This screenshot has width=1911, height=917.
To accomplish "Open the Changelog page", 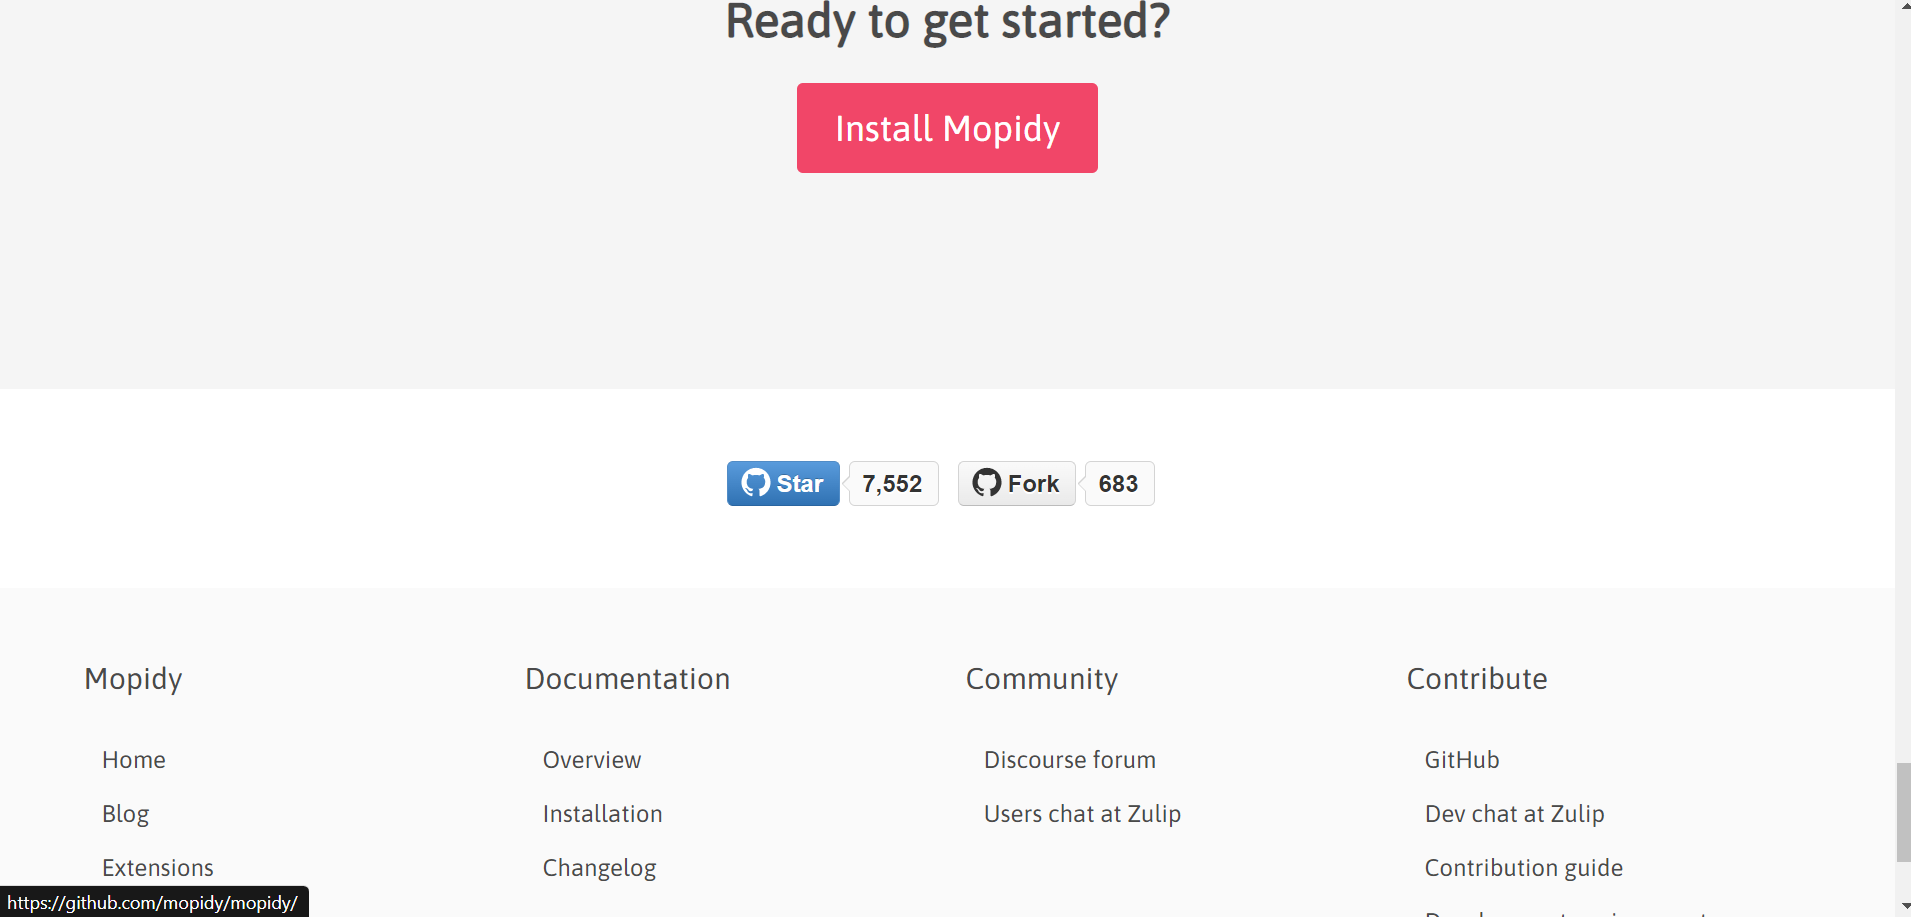I will point(599,868).
